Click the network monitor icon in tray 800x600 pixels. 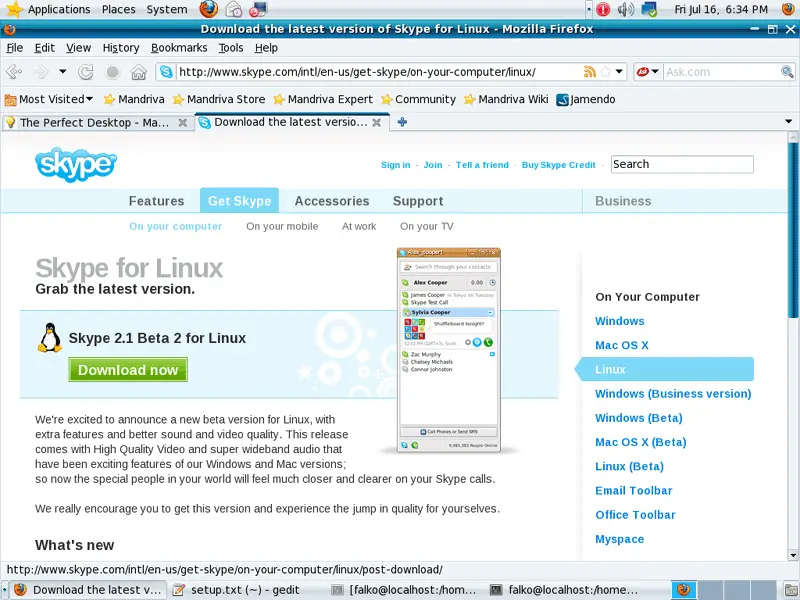coord(649,9)
